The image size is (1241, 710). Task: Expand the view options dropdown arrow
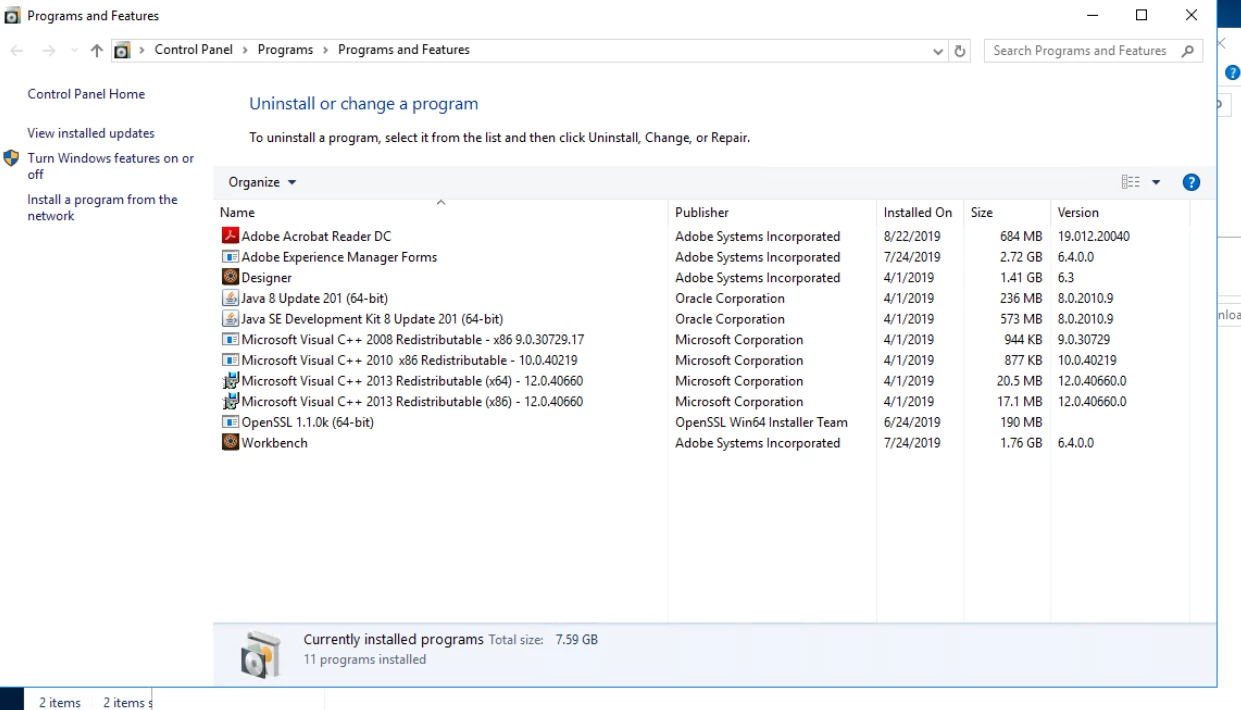tap(1156, 182)
